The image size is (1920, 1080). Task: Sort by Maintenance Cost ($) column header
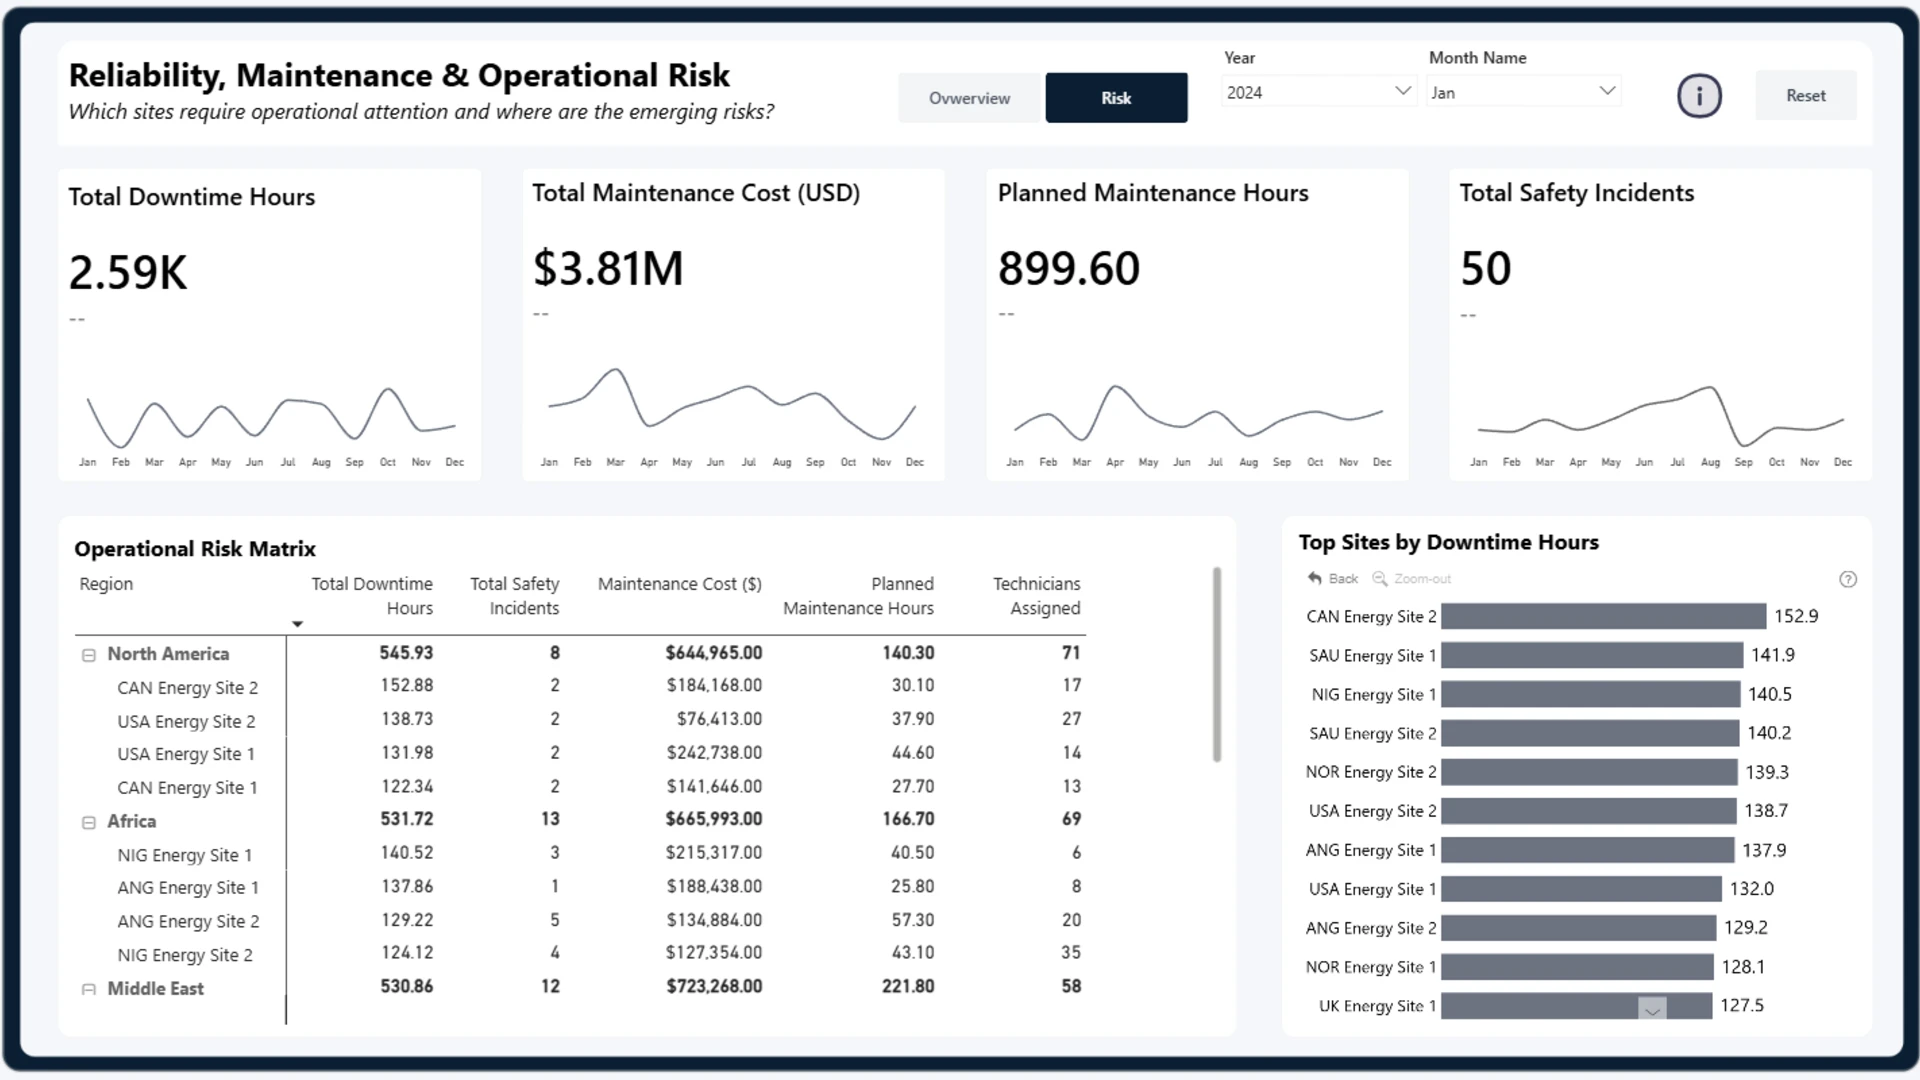679,584
